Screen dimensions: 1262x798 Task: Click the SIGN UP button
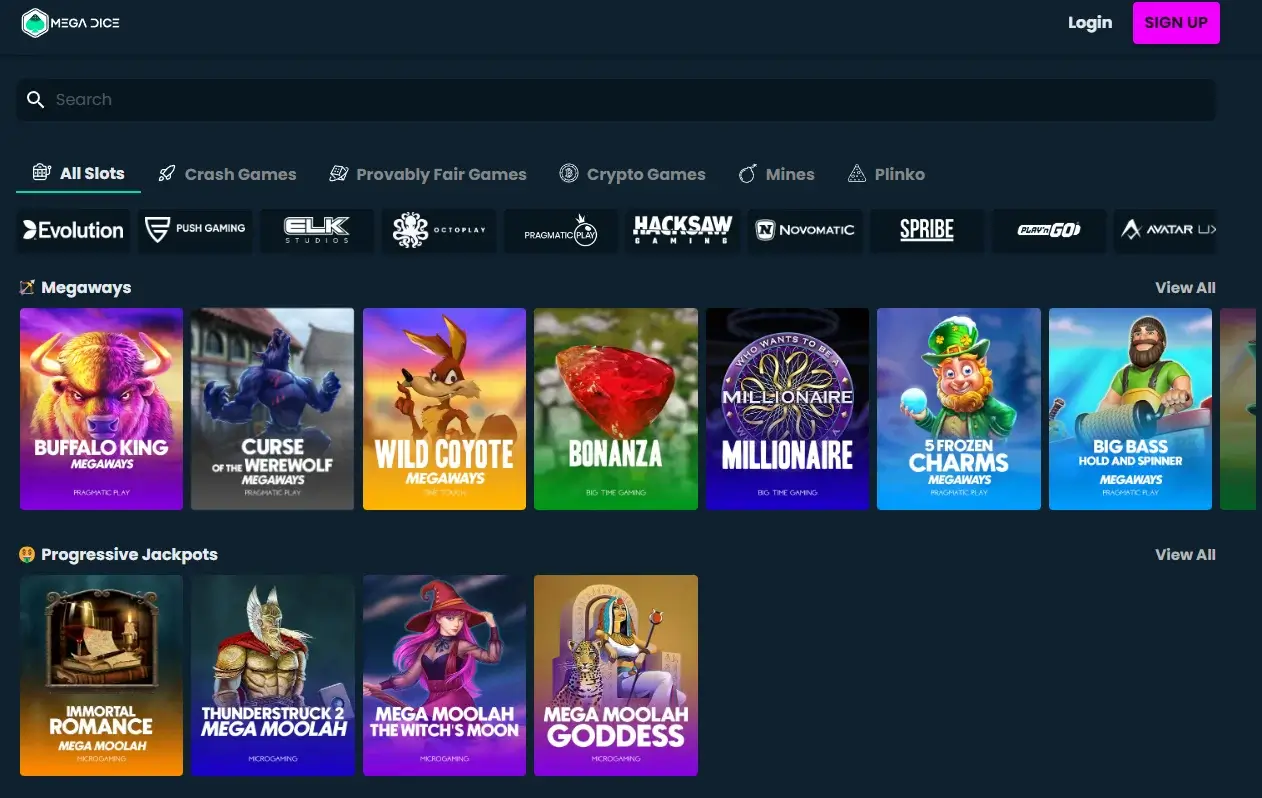pyautogui.click(x=1176, y=23)
